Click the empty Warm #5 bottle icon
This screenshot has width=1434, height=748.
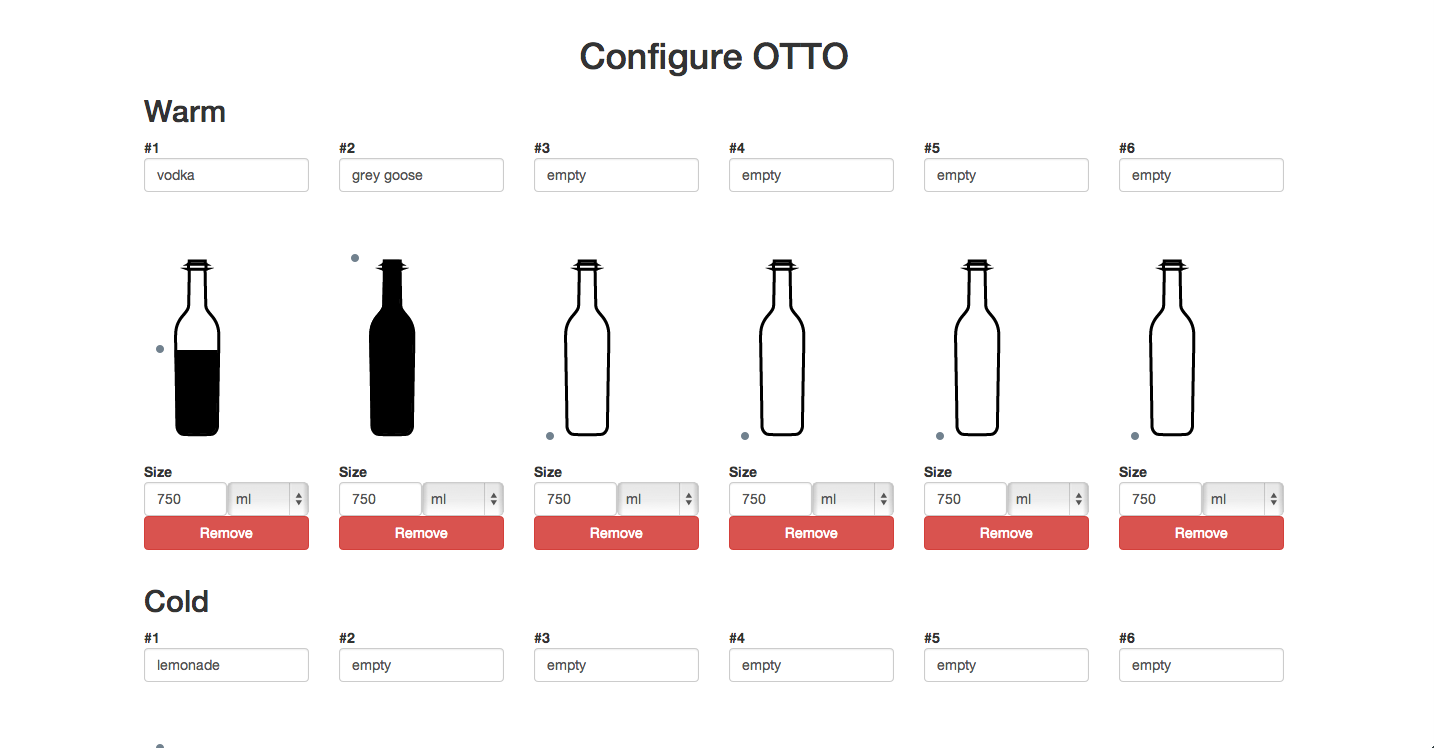pos(977,347)
